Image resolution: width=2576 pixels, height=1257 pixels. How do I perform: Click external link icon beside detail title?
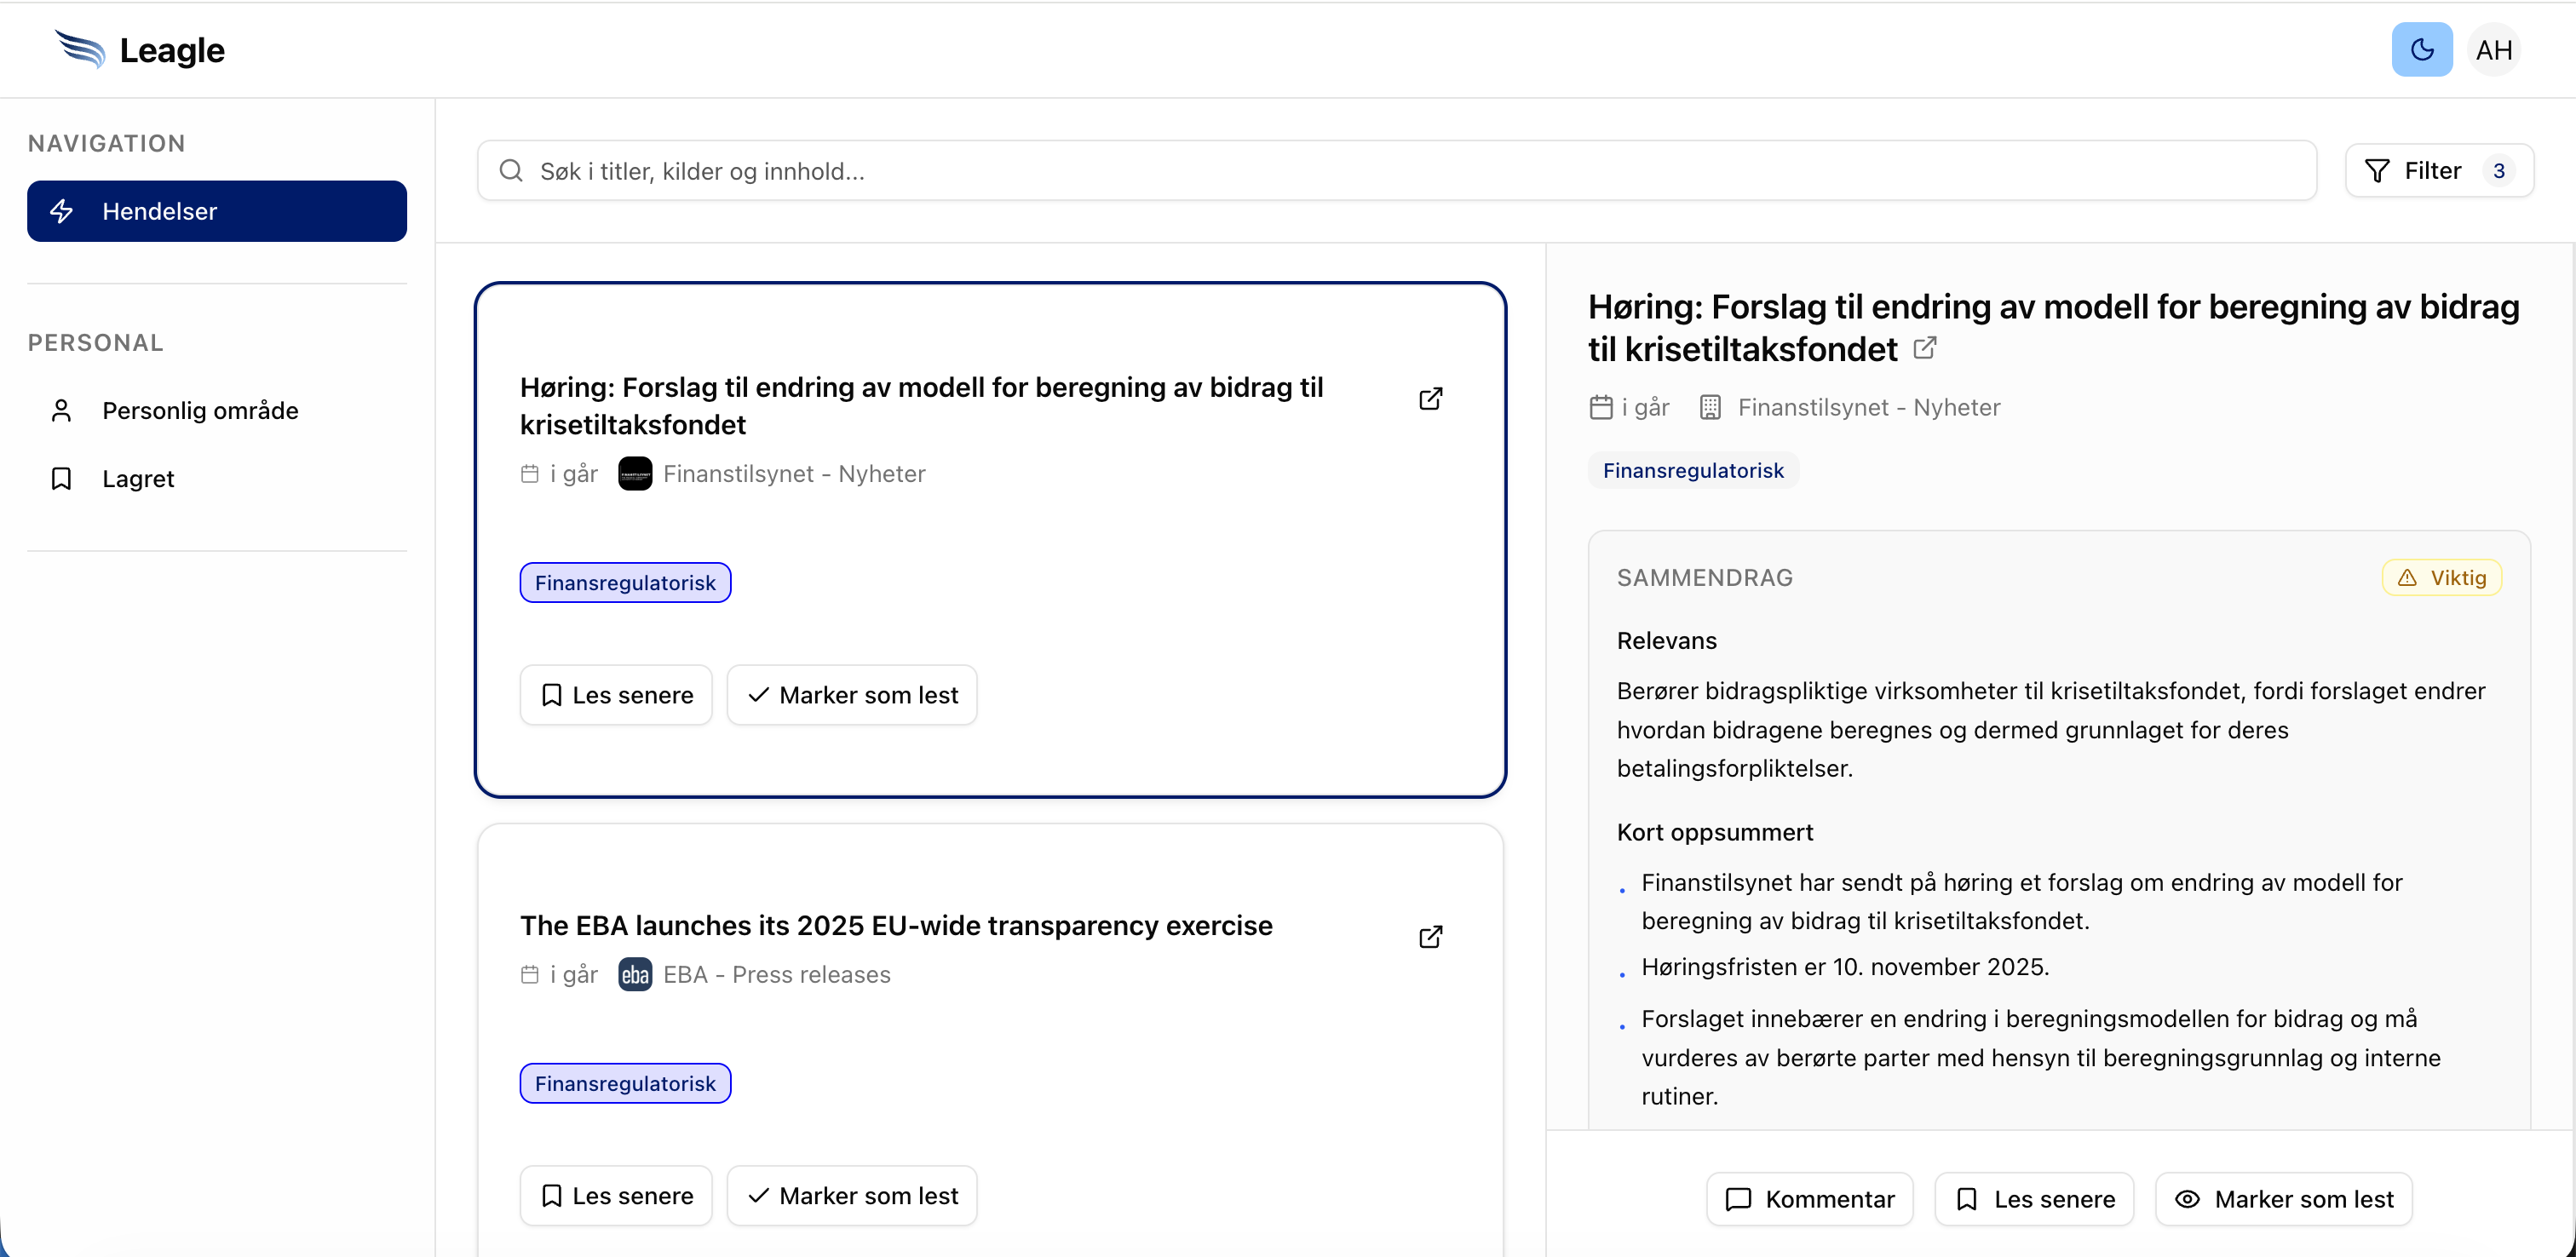coord(1925,348)
